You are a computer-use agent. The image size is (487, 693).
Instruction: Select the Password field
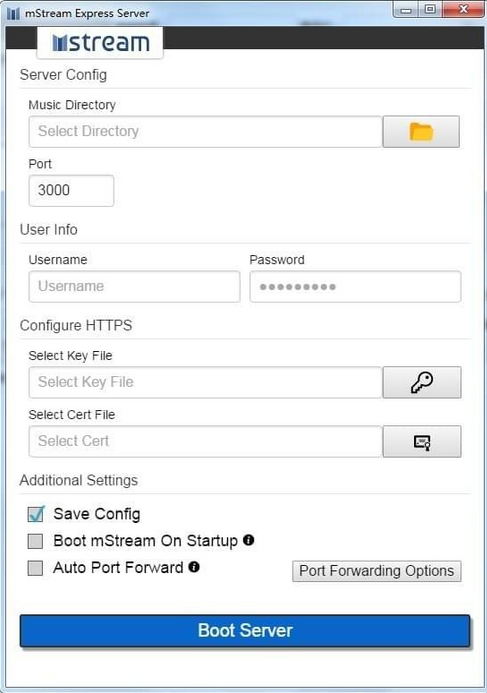coord(355,286)
